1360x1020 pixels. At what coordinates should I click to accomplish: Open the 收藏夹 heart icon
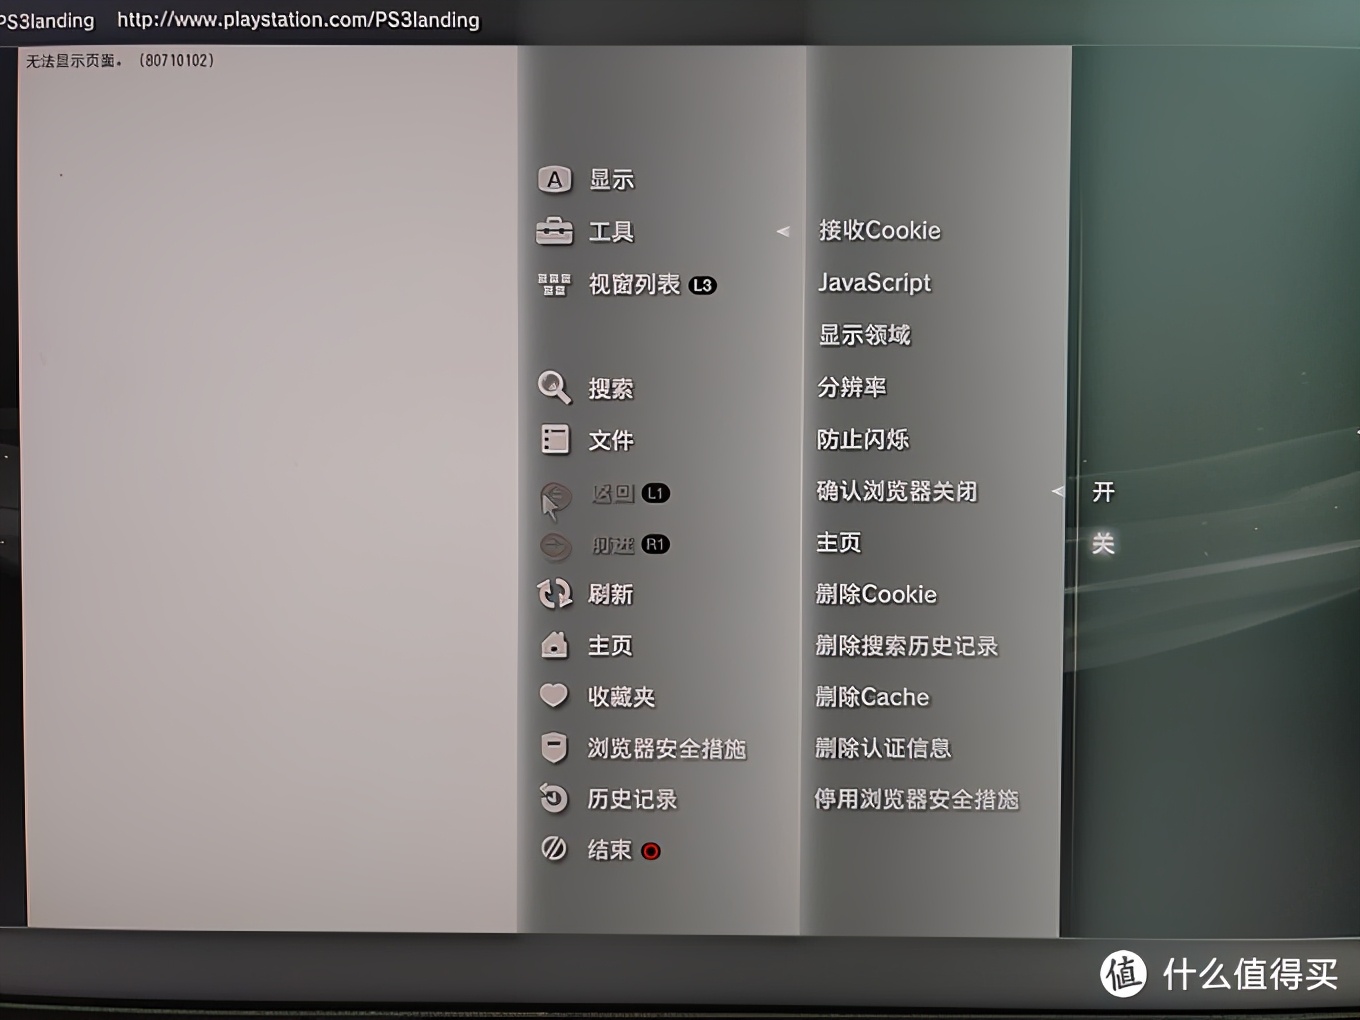(x=554, y=695)
